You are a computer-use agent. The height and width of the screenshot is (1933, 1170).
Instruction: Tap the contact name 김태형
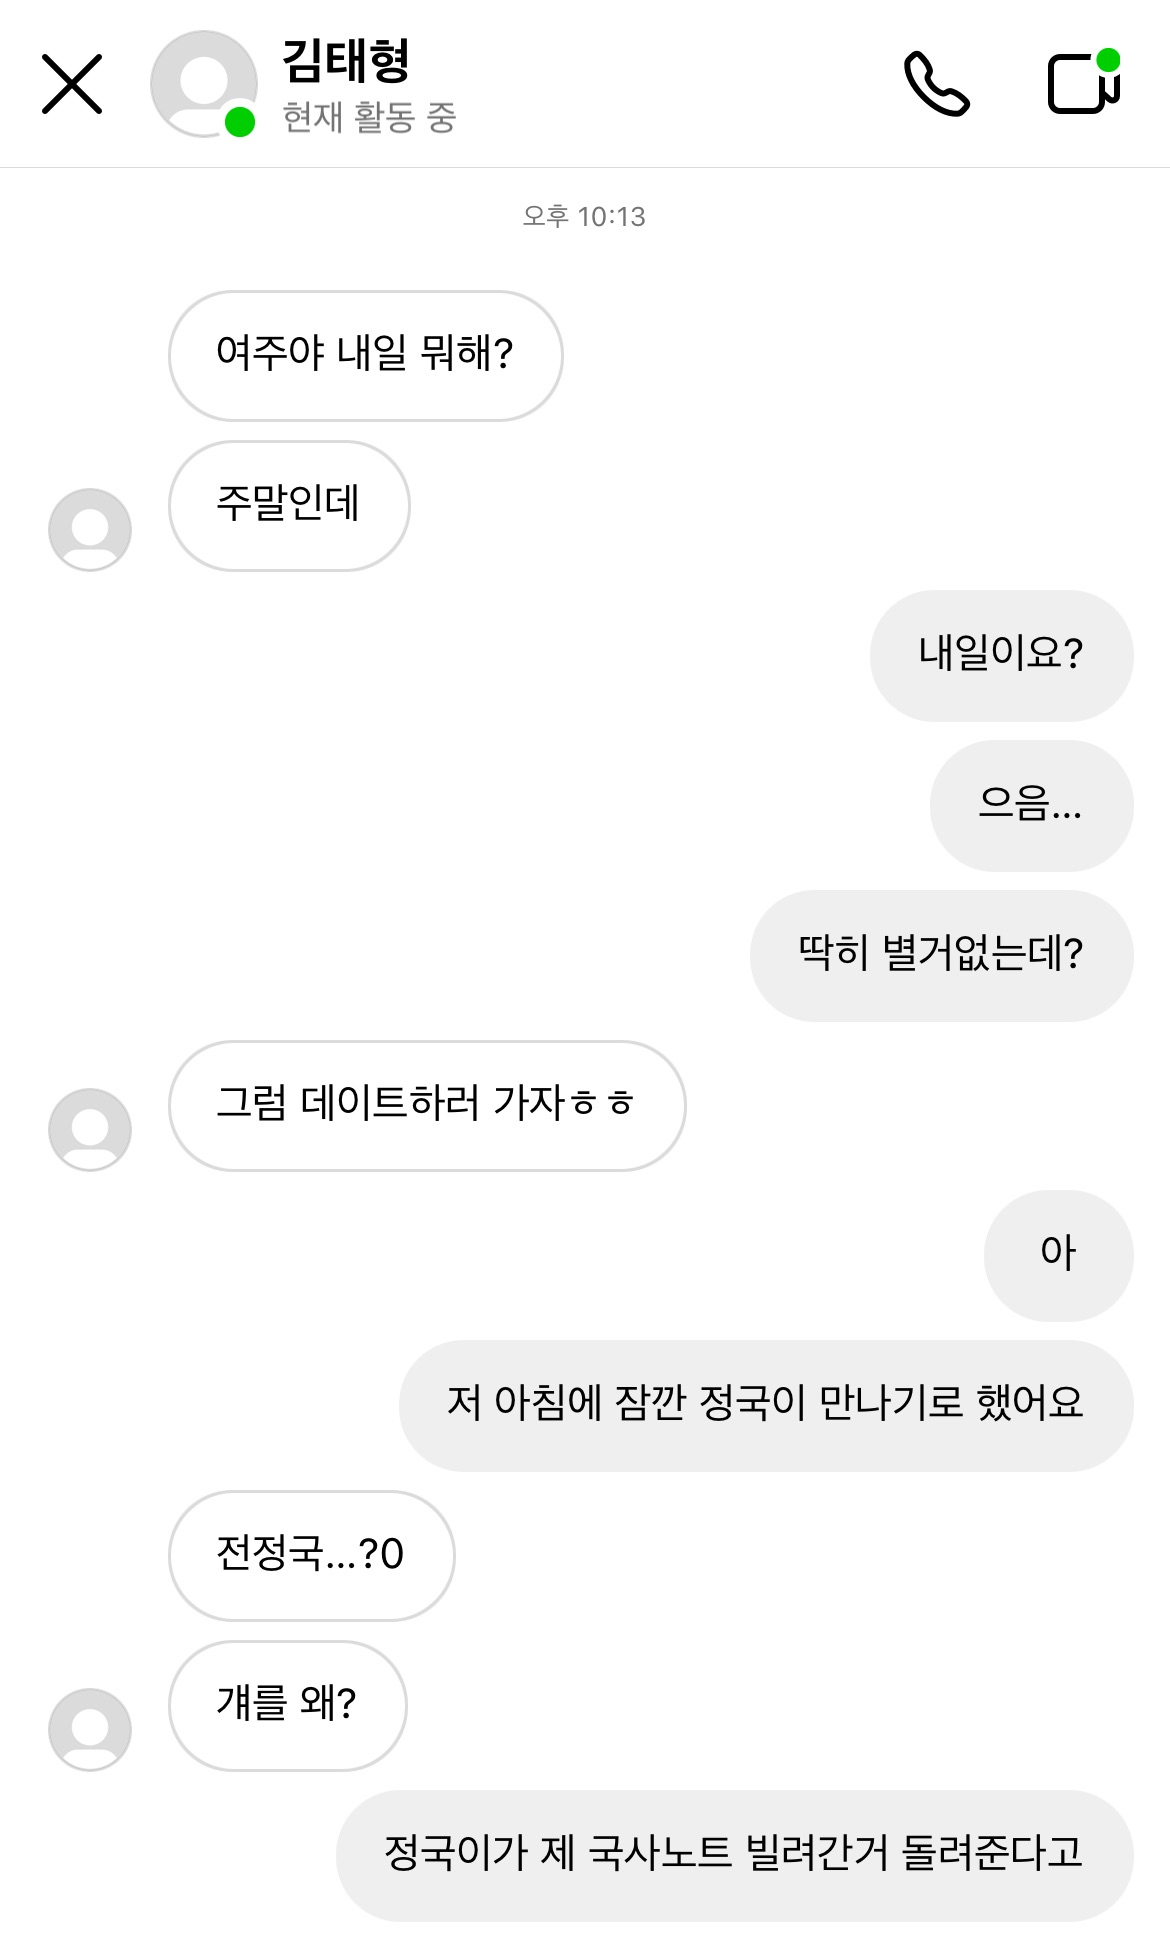[346, 60]
